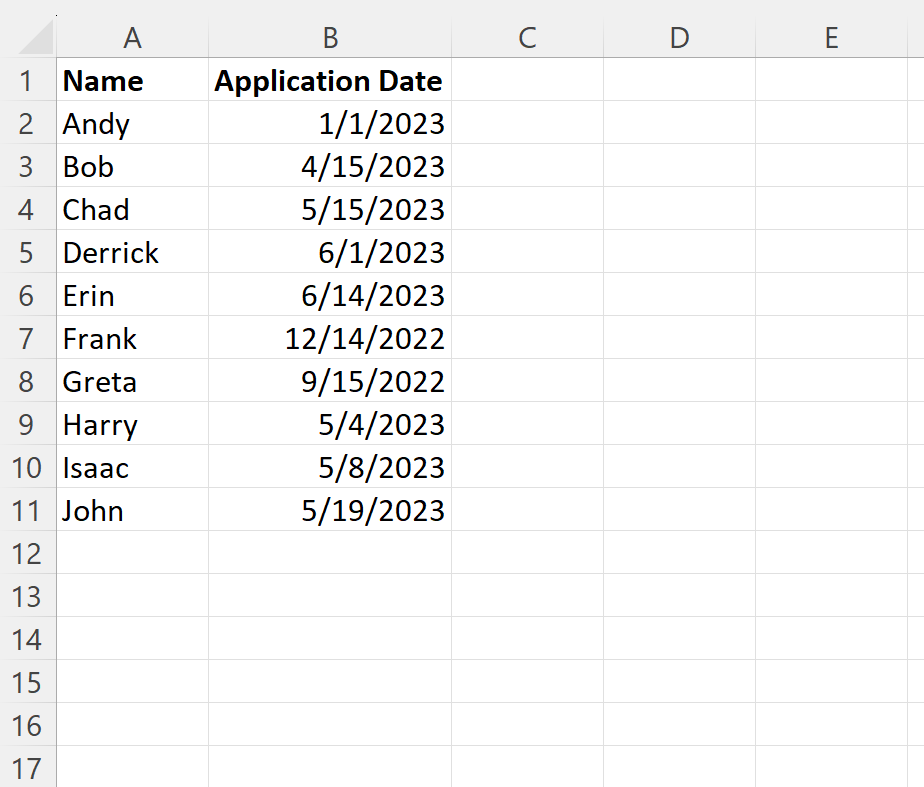
Task: Select the cell containing Andy
Action: pos(133,123)
